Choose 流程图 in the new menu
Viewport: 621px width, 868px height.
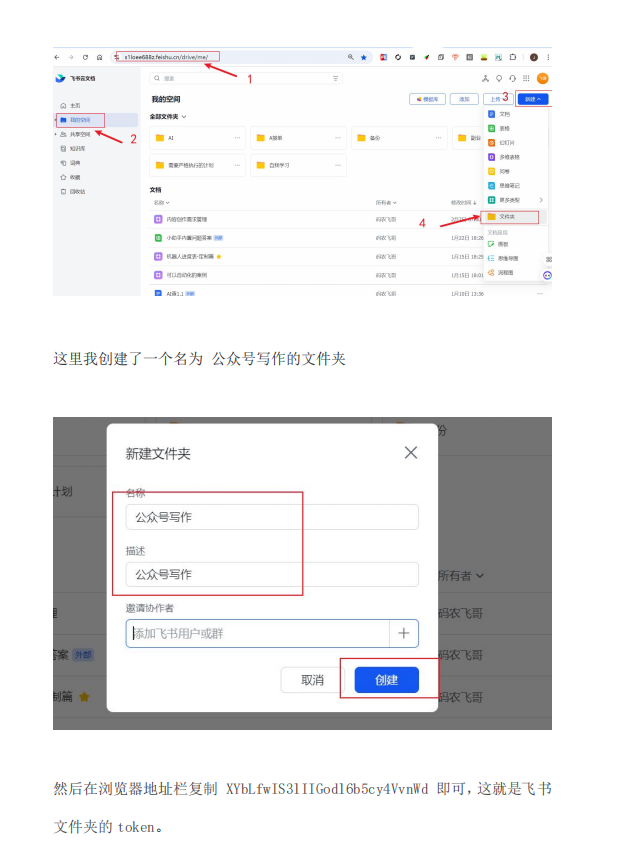[515, 273]
